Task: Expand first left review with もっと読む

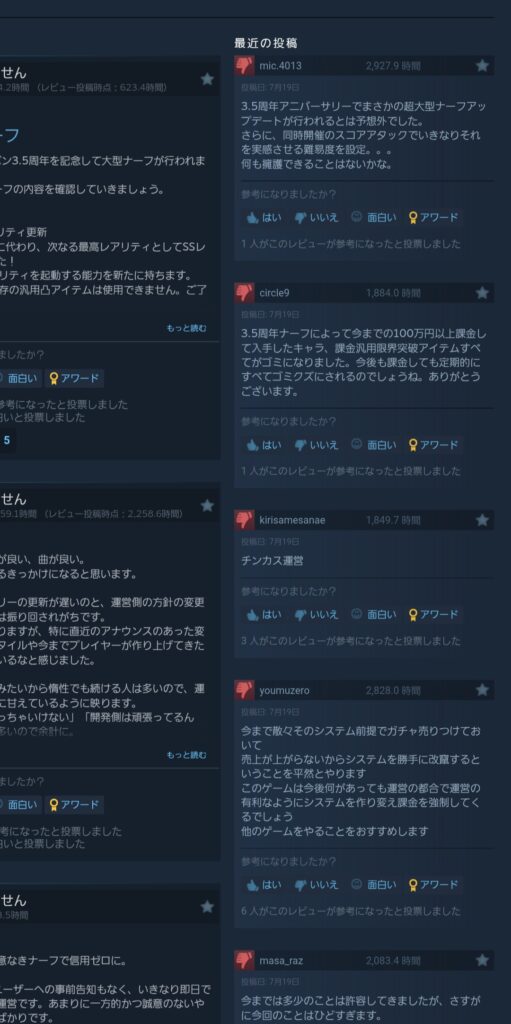Action: click(x=186, y=328)
